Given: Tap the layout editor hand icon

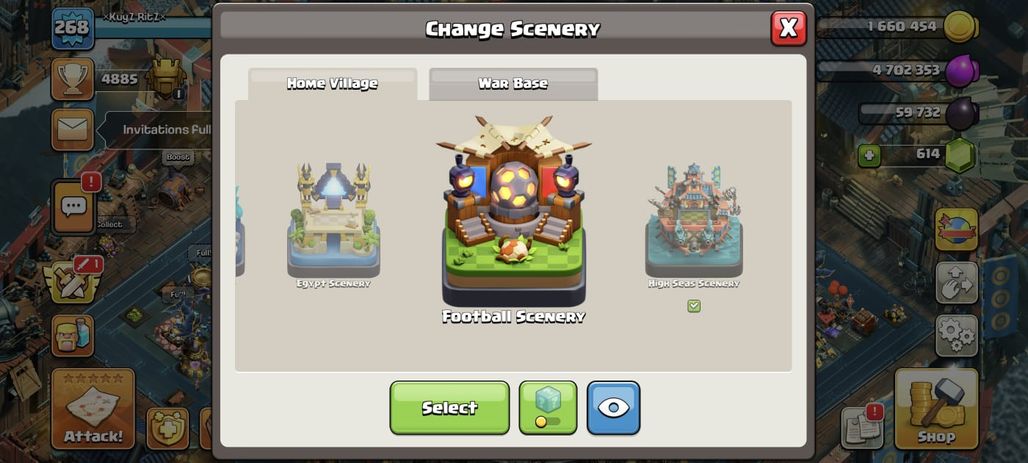Looking at the screenshot, I should 957,283.
